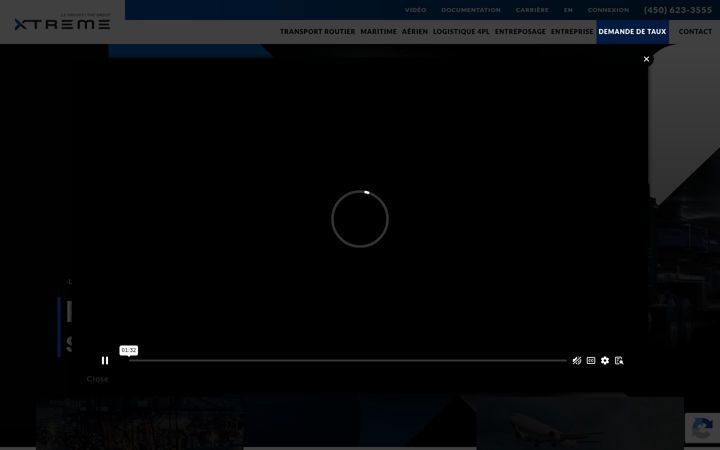The image size is (720, 450).
Task: Click the Close text link
Action: pyautogui.click(x=97, y=379)
